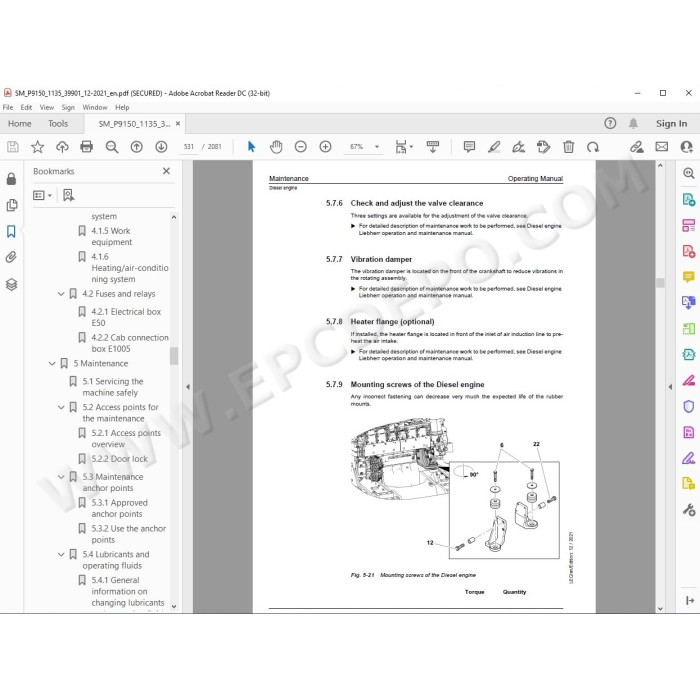Screen dimensions: 700x700
Task: Open the View menu
Action: 46,107
